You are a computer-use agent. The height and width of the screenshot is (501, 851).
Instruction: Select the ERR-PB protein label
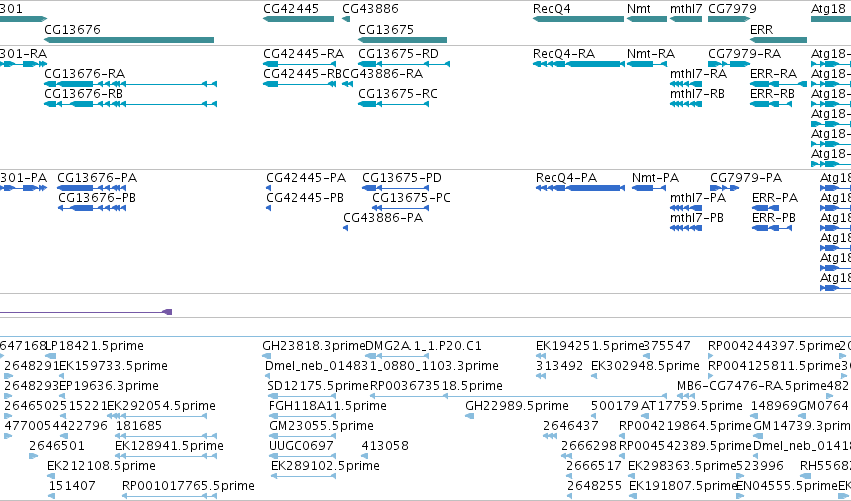774,218
